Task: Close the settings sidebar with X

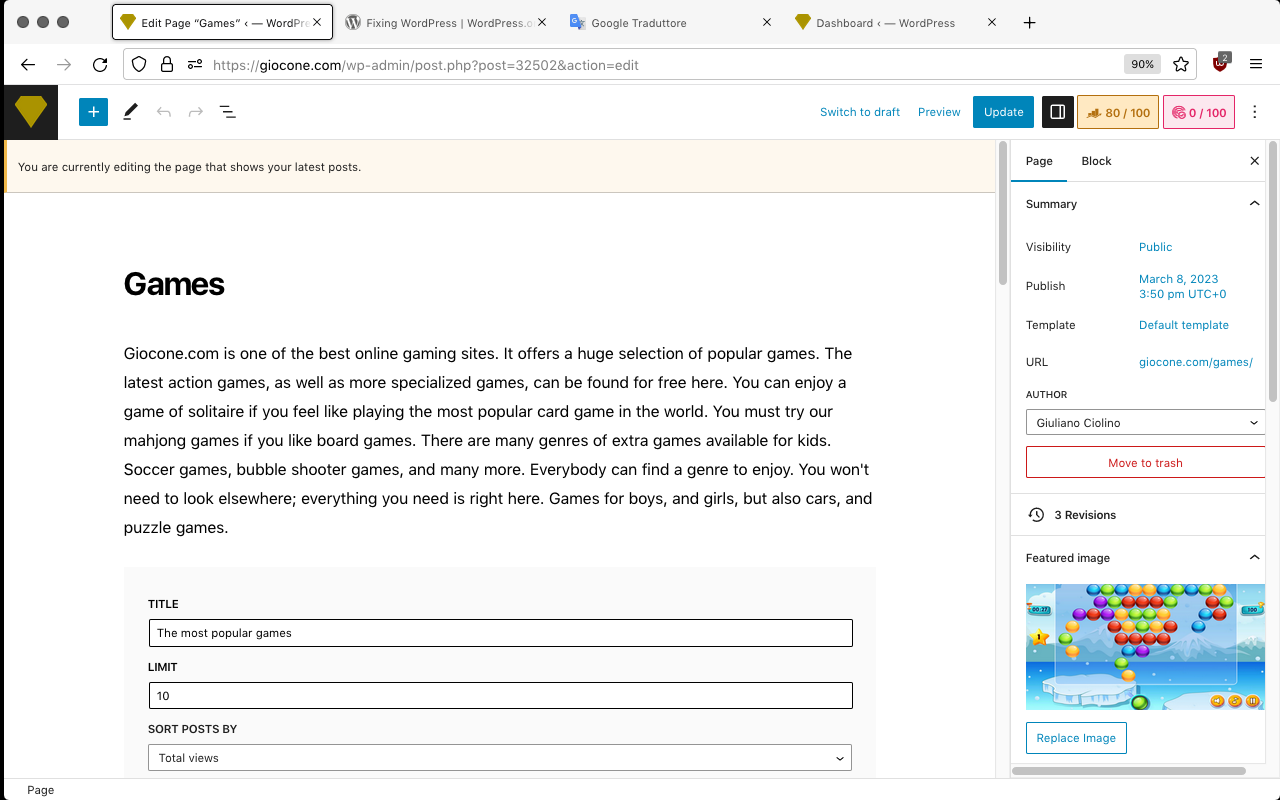Action: [x=1255, y=161]
